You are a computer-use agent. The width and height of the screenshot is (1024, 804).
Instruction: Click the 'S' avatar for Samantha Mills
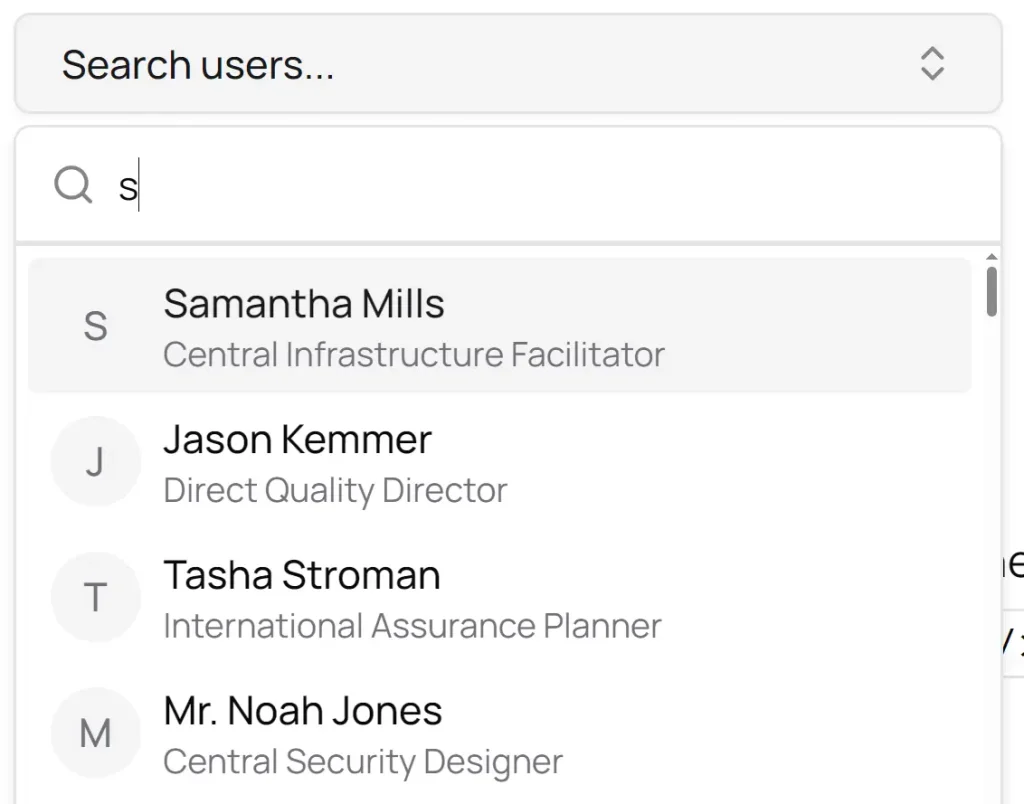(95, 326)
